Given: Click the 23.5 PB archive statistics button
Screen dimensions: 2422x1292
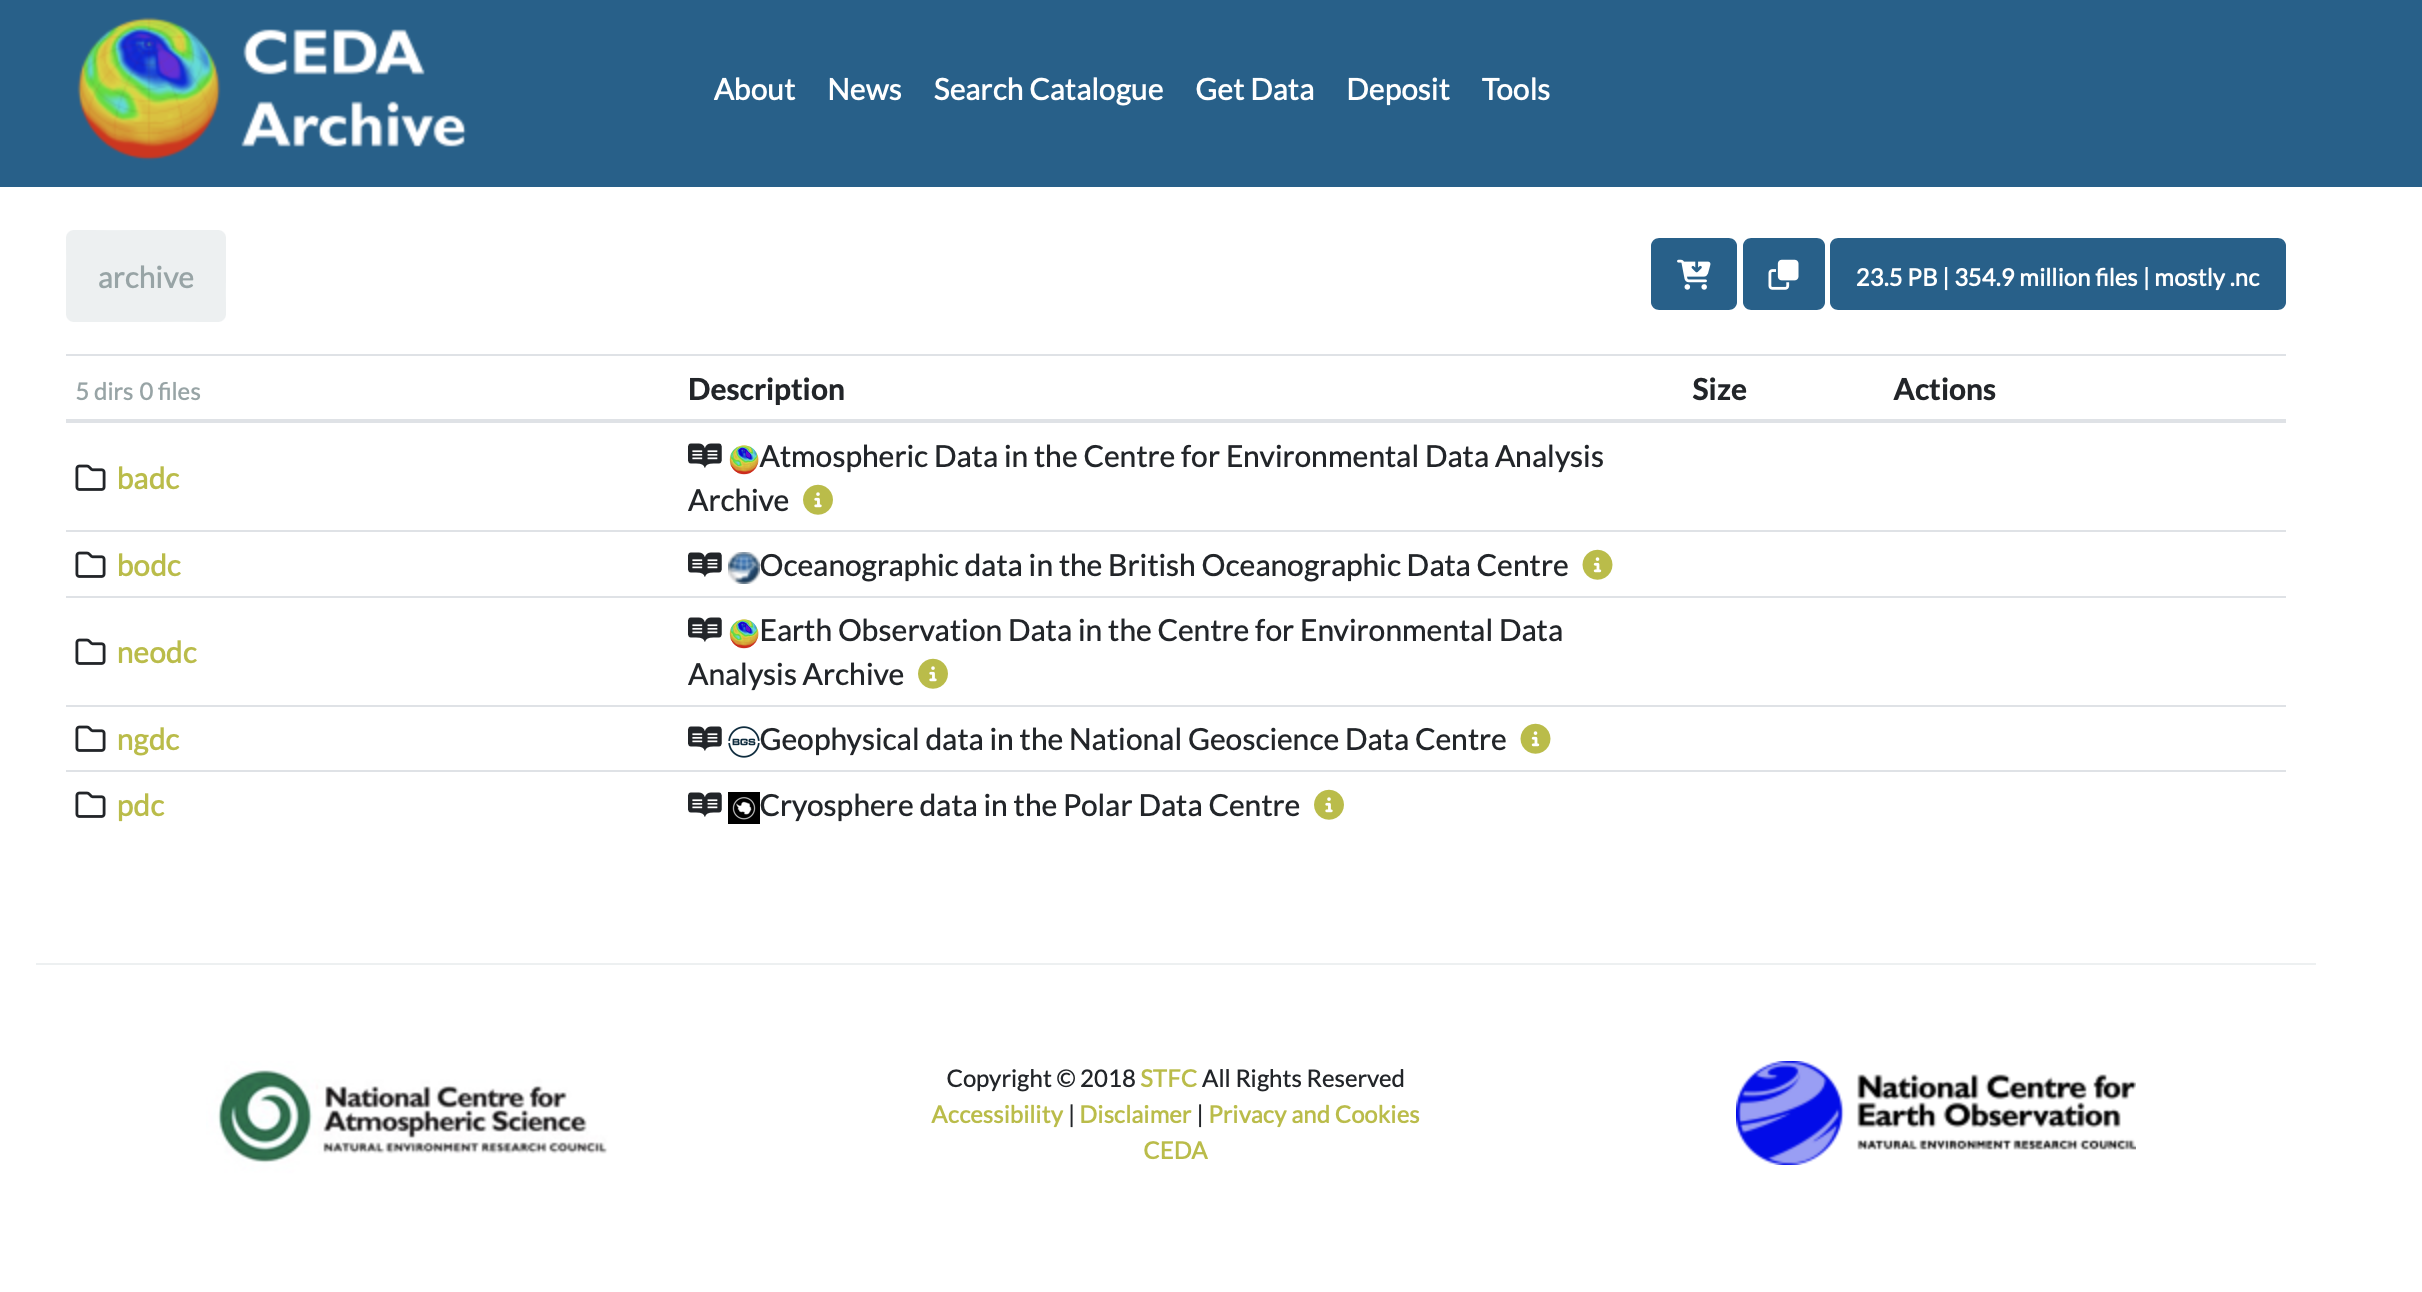Looking at the screenshot, I should tap(2057, 276).
